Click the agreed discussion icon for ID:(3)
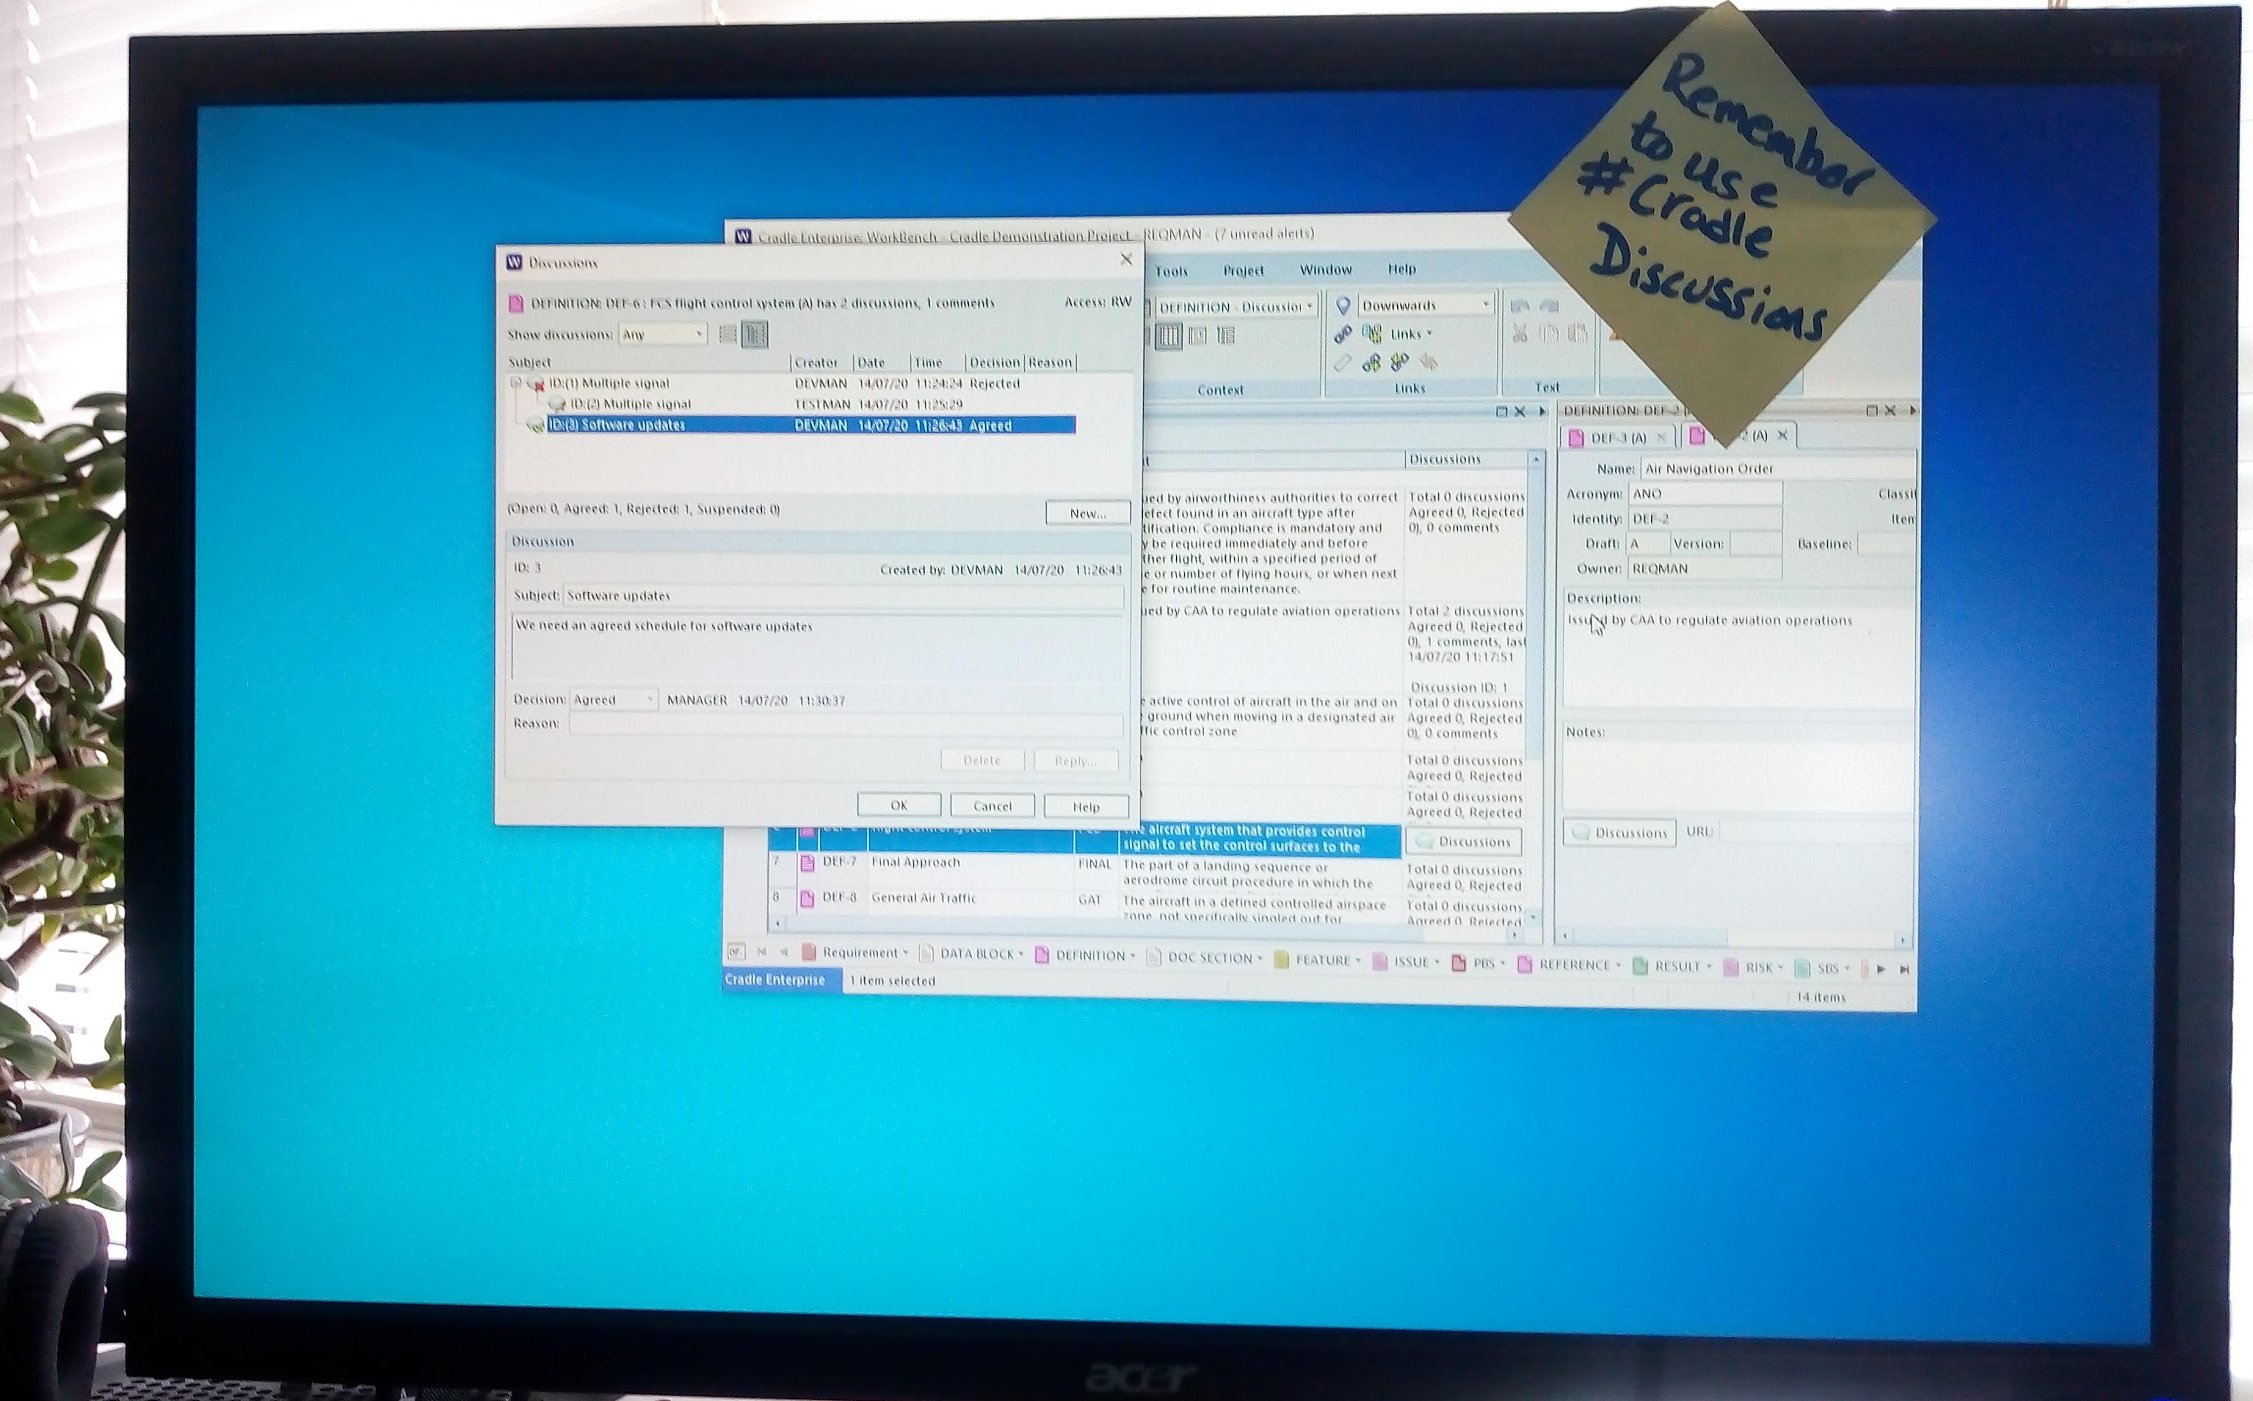2253x1401 pixels. click(536, 426)
